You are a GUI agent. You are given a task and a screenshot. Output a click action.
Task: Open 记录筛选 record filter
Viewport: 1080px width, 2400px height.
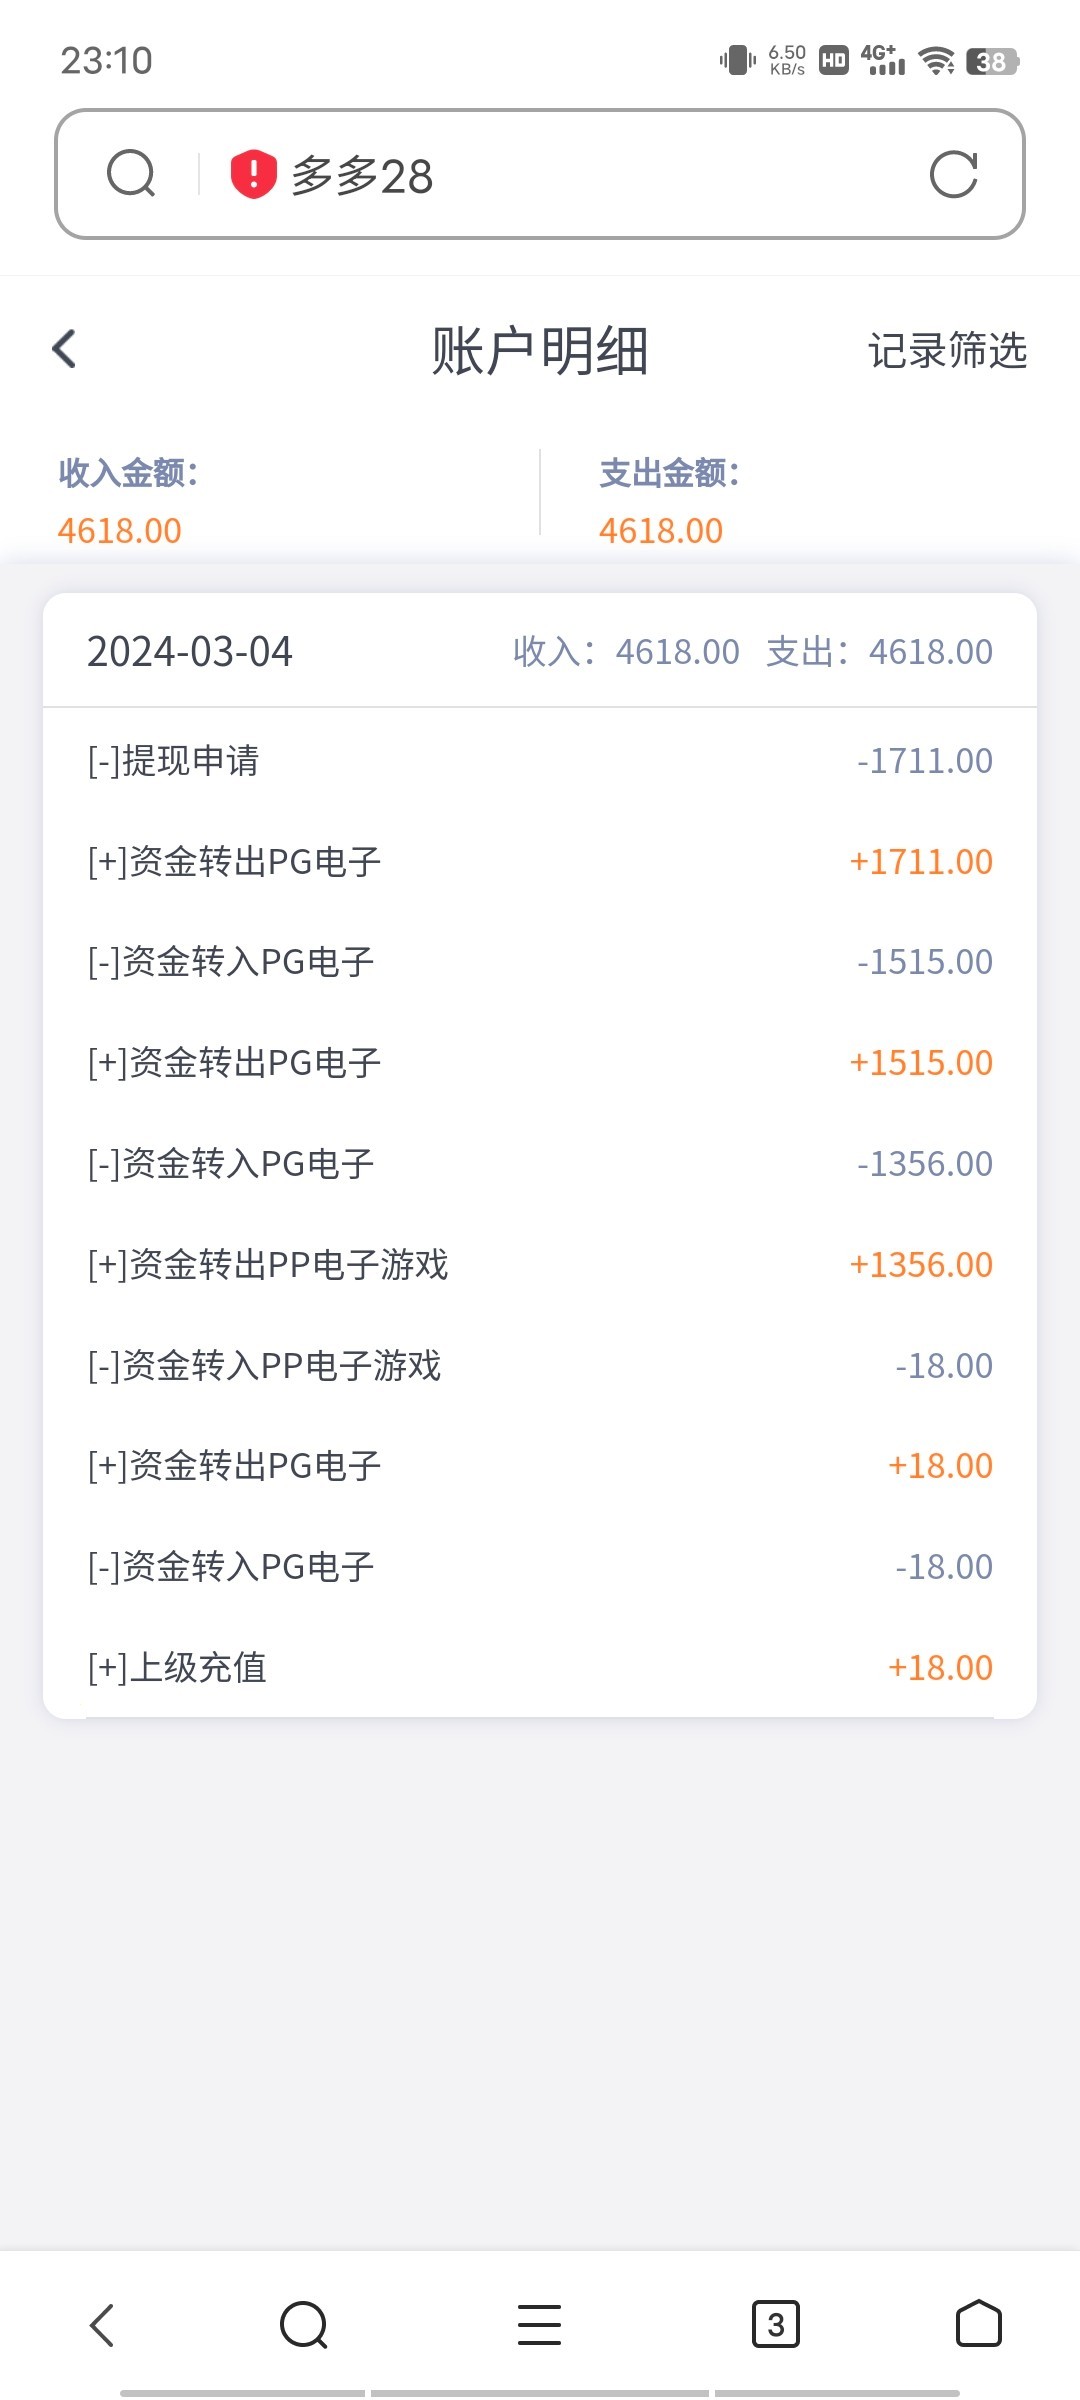(x=946, y=351)
